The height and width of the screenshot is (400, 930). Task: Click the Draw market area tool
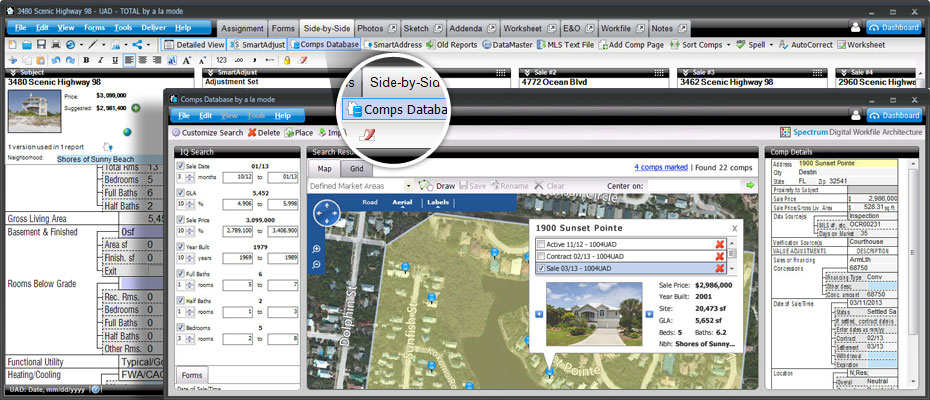click(437, 186)
